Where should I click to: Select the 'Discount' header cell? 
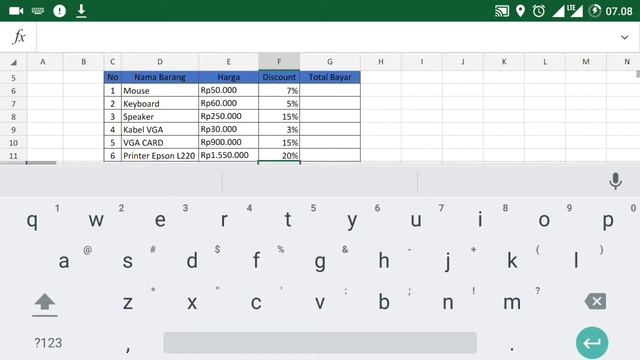pos(279,77)
